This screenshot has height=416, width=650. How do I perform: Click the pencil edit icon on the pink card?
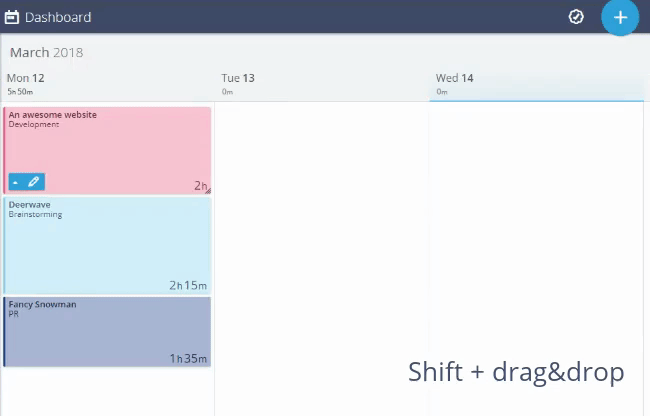tap(34, 181)
